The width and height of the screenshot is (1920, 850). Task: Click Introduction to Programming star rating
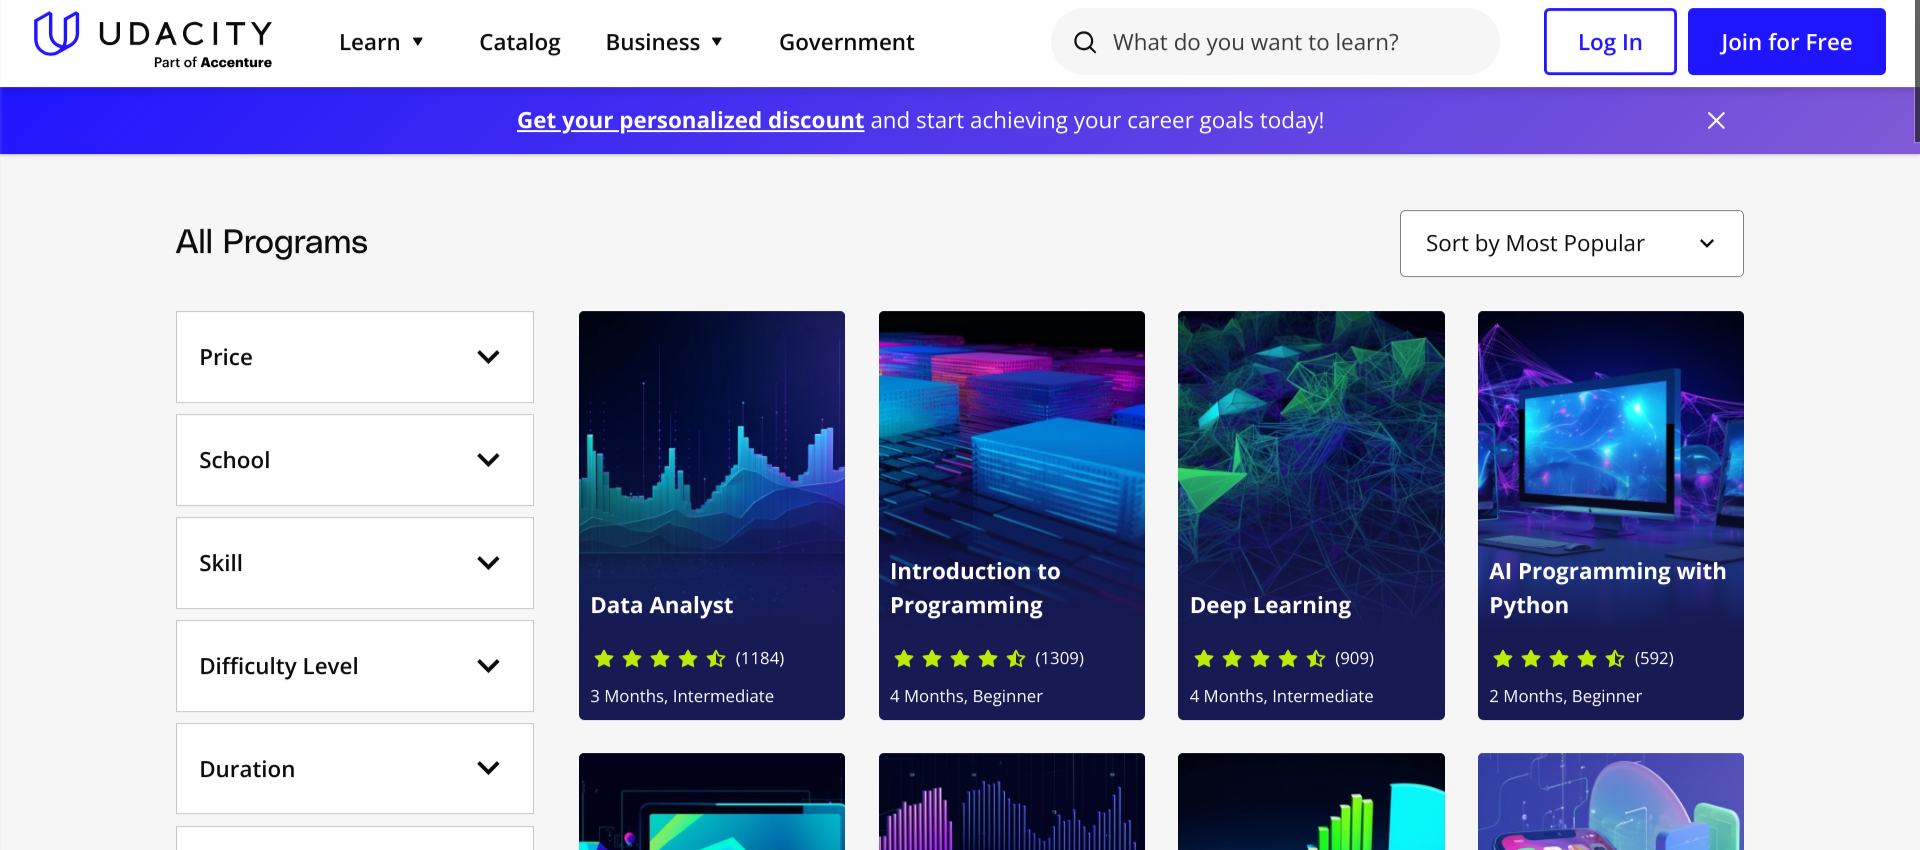pyautogui.click(x=959, y=658)
